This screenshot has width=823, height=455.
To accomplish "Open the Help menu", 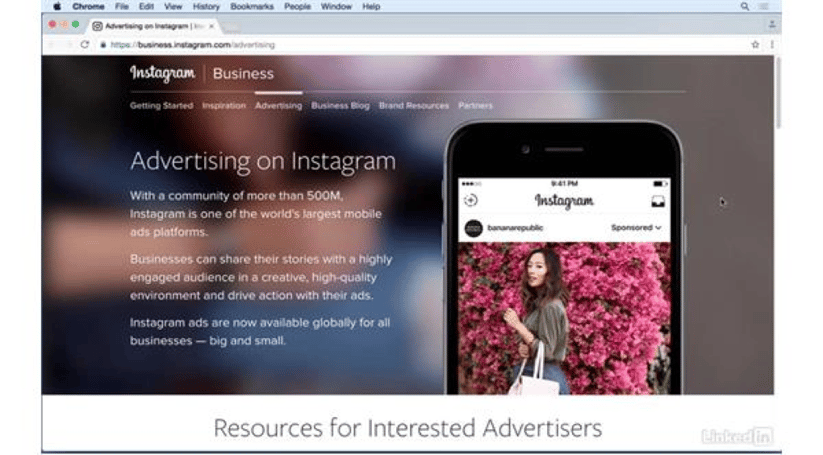I will pos(371,6).
